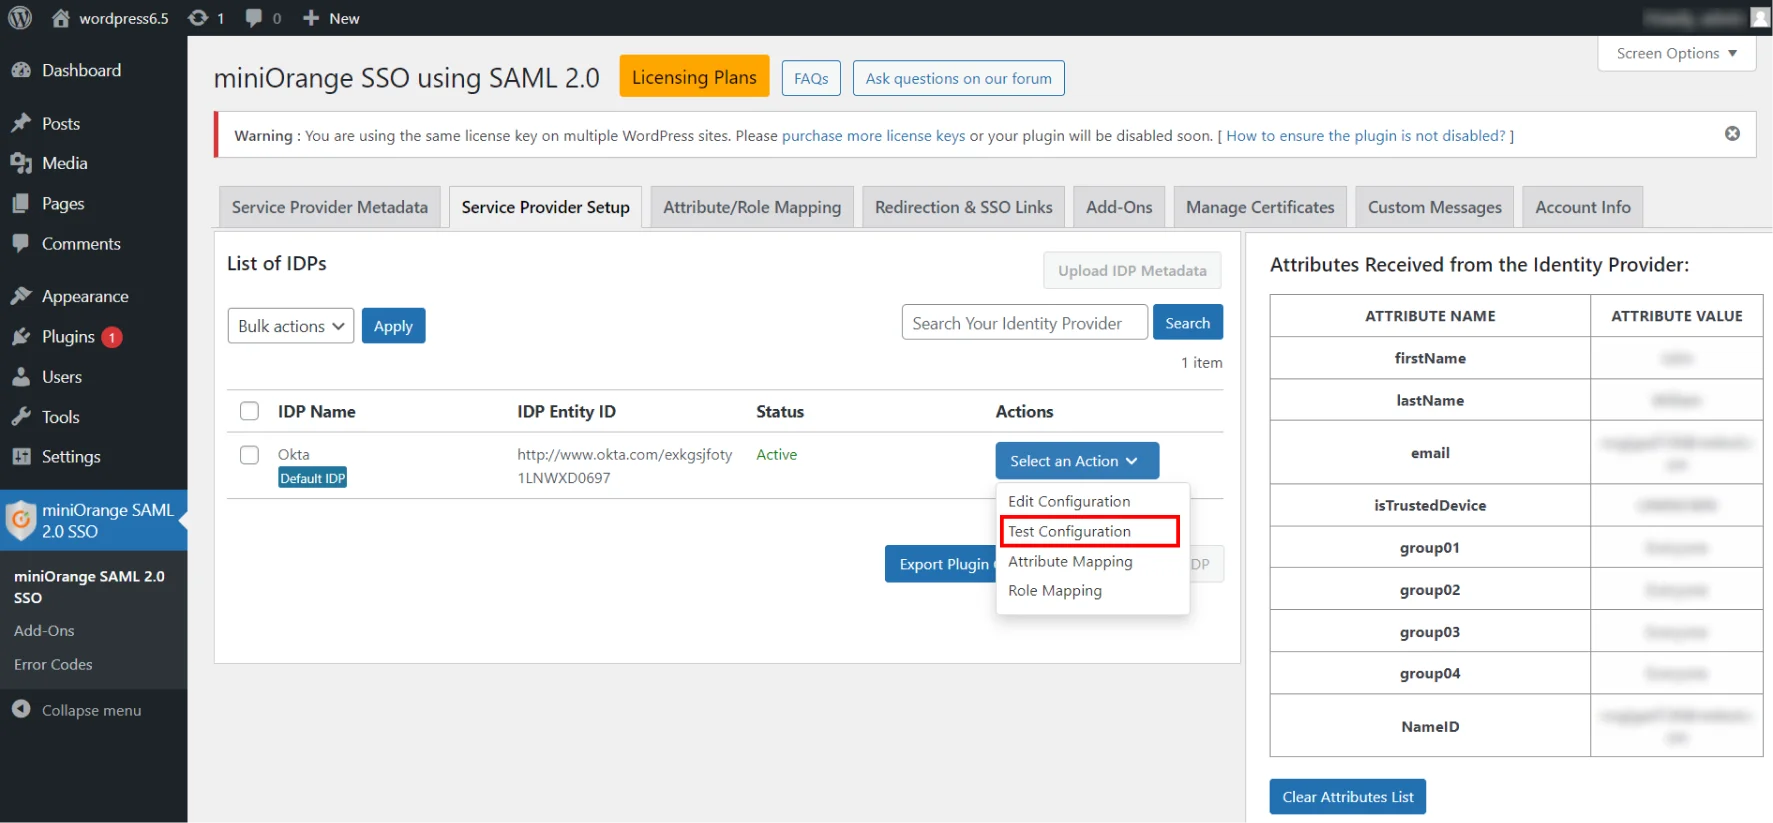Viewport: 1773px width, 823px height.
Task: Open the Account Info tab
Action: [1583, 207]
